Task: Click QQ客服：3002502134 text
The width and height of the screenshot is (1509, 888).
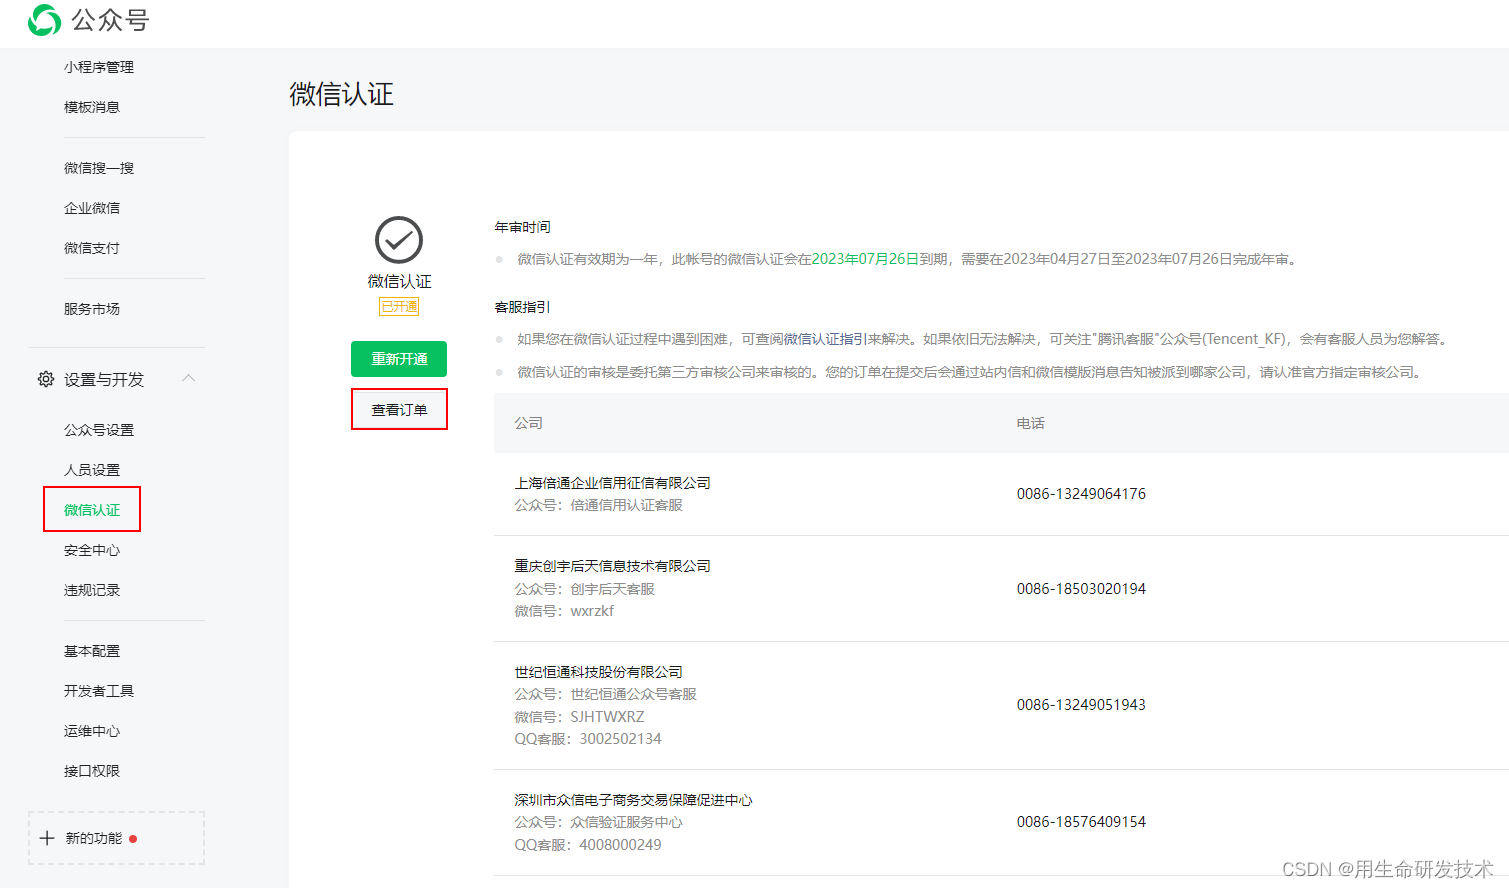Action: [588, 739]
